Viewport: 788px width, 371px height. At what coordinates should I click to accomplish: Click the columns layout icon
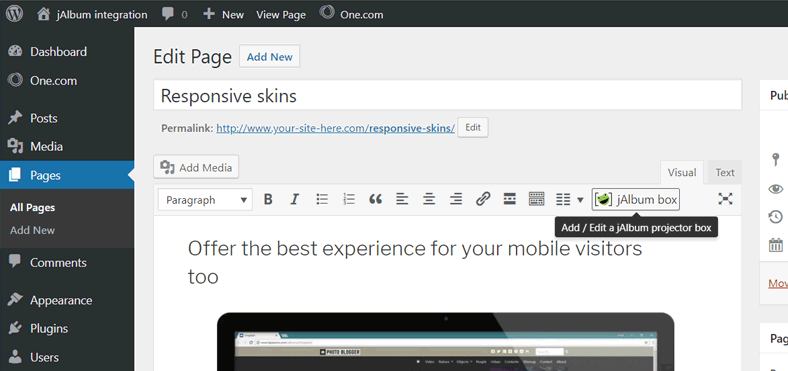tap(563, 200)
